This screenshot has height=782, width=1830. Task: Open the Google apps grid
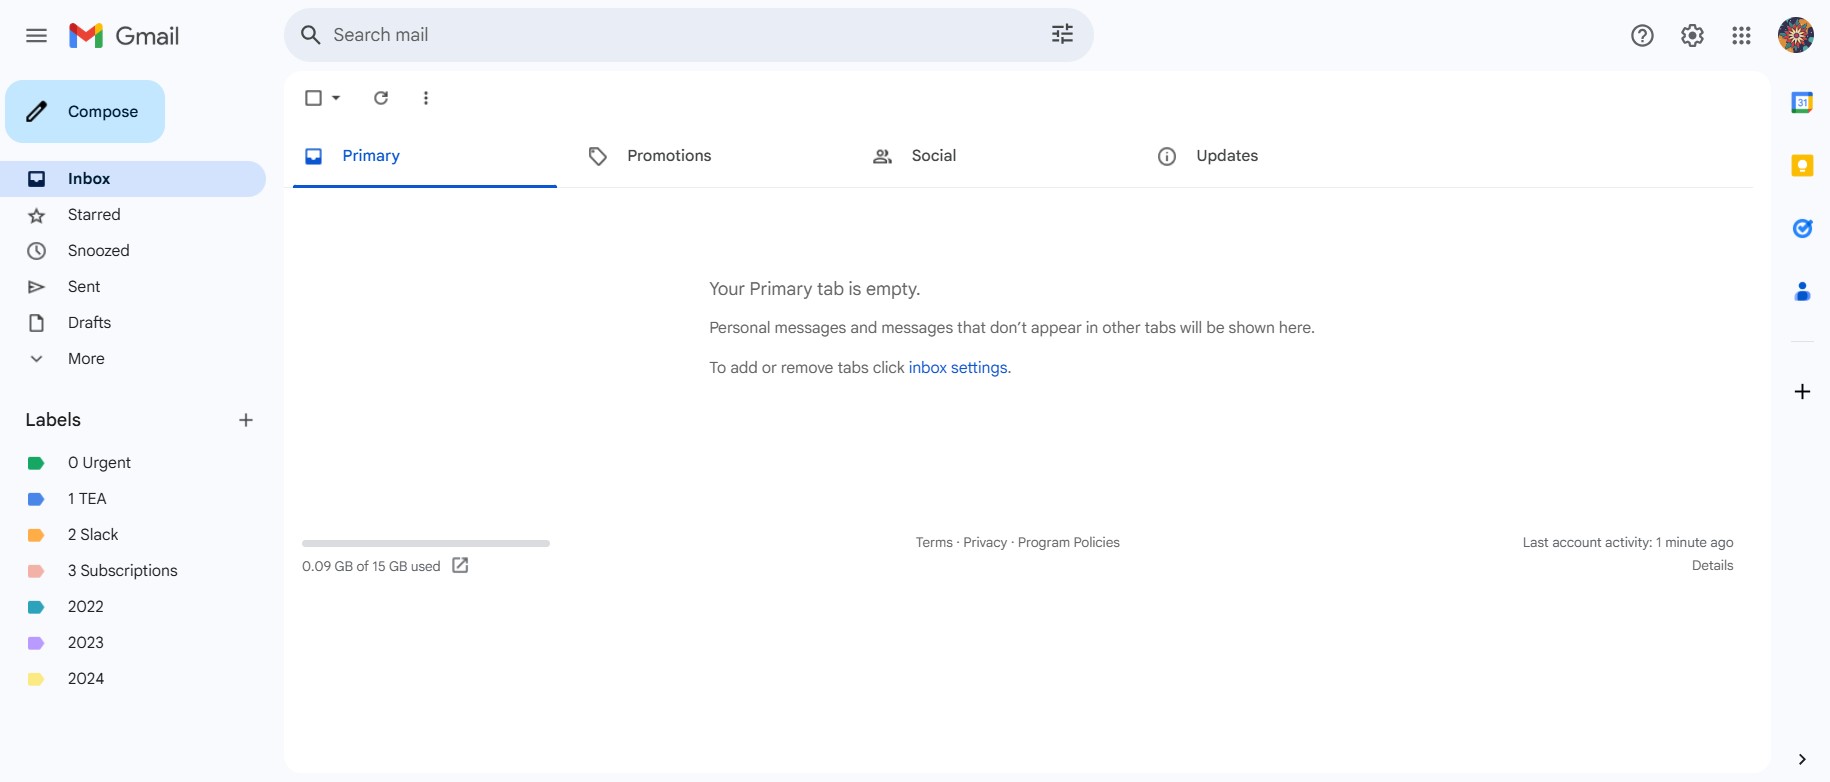(x=1741, y=36)
